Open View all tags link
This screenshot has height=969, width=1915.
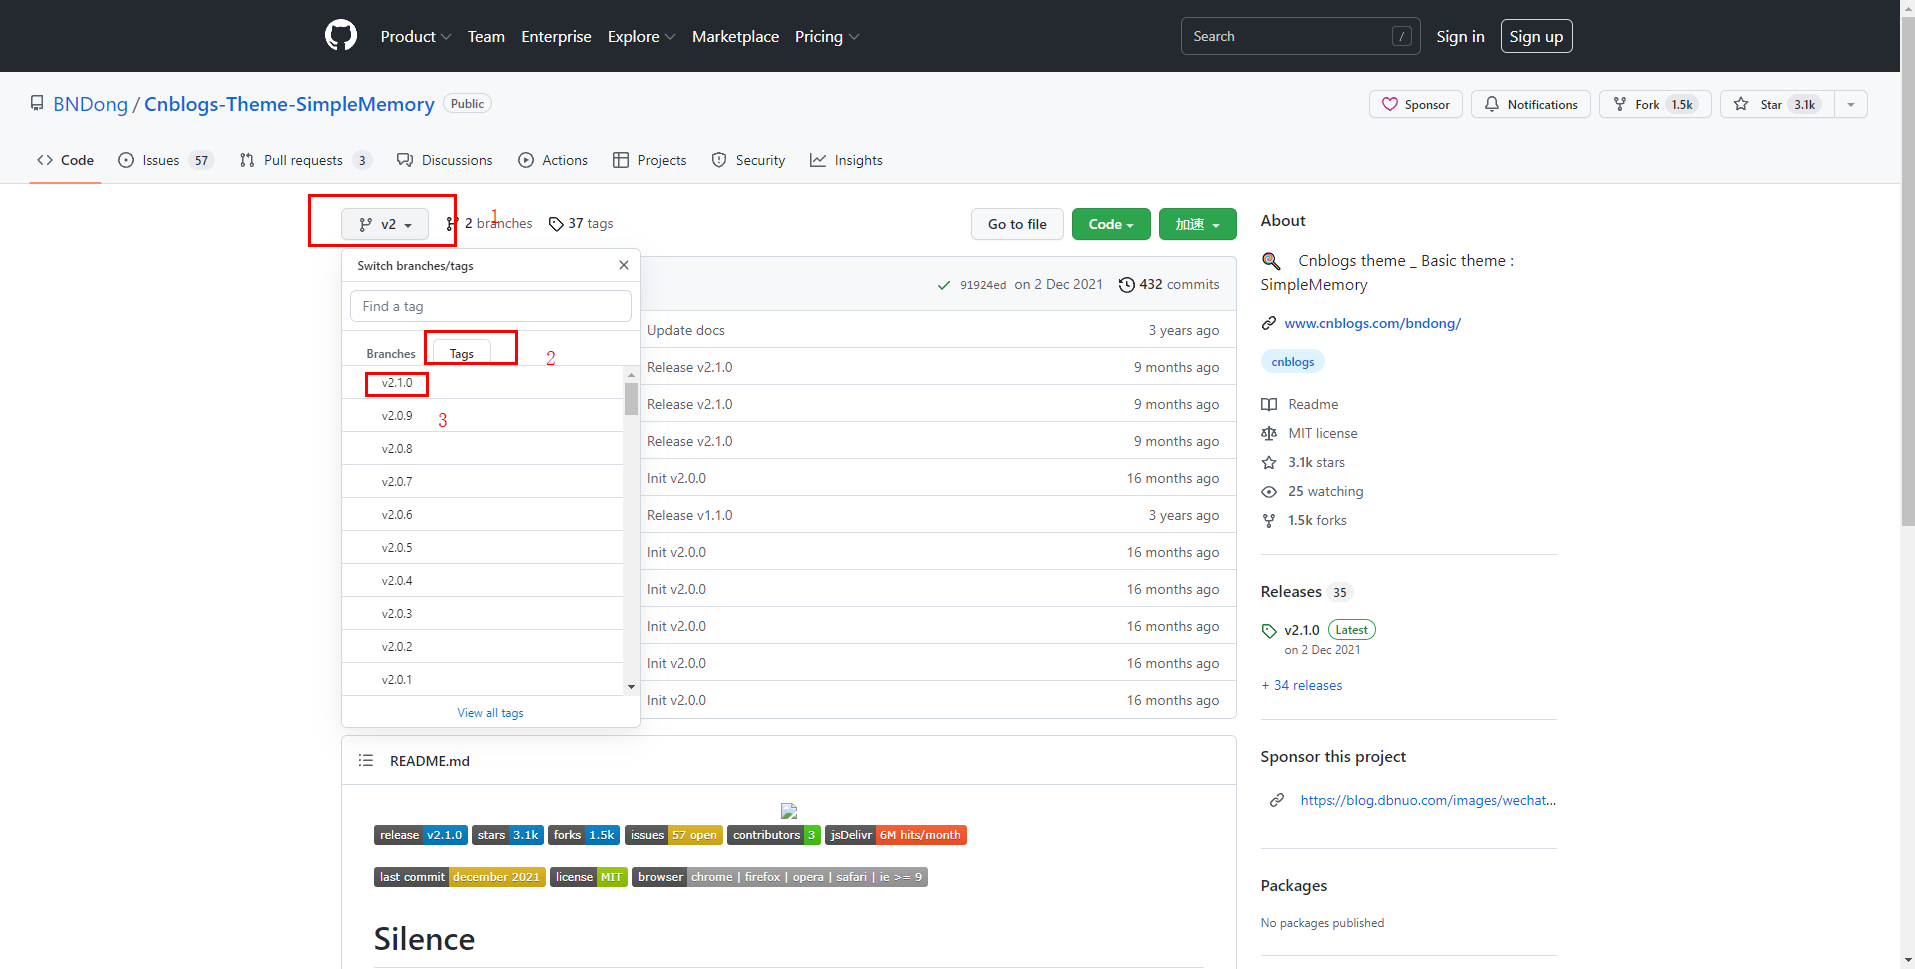490,713
